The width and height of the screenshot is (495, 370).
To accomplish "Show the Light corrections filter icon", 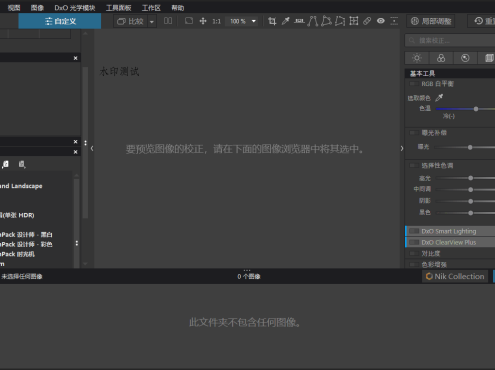I will (x=417, y=58).
